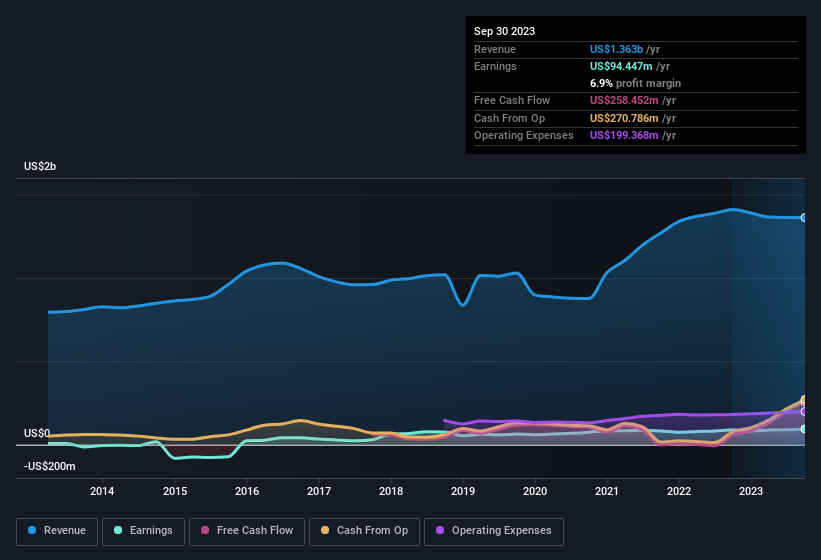
Task: Click the Sep 30 2023 tooltip date
Action: pyautogui.click(x=504, y=31)
